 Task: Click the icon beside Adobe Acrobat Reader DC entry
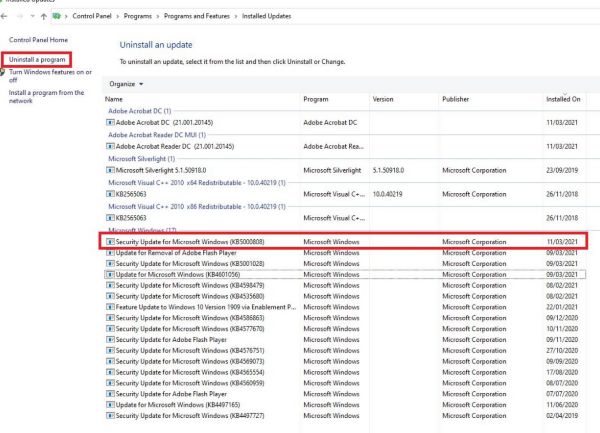[x=110, y=145]
